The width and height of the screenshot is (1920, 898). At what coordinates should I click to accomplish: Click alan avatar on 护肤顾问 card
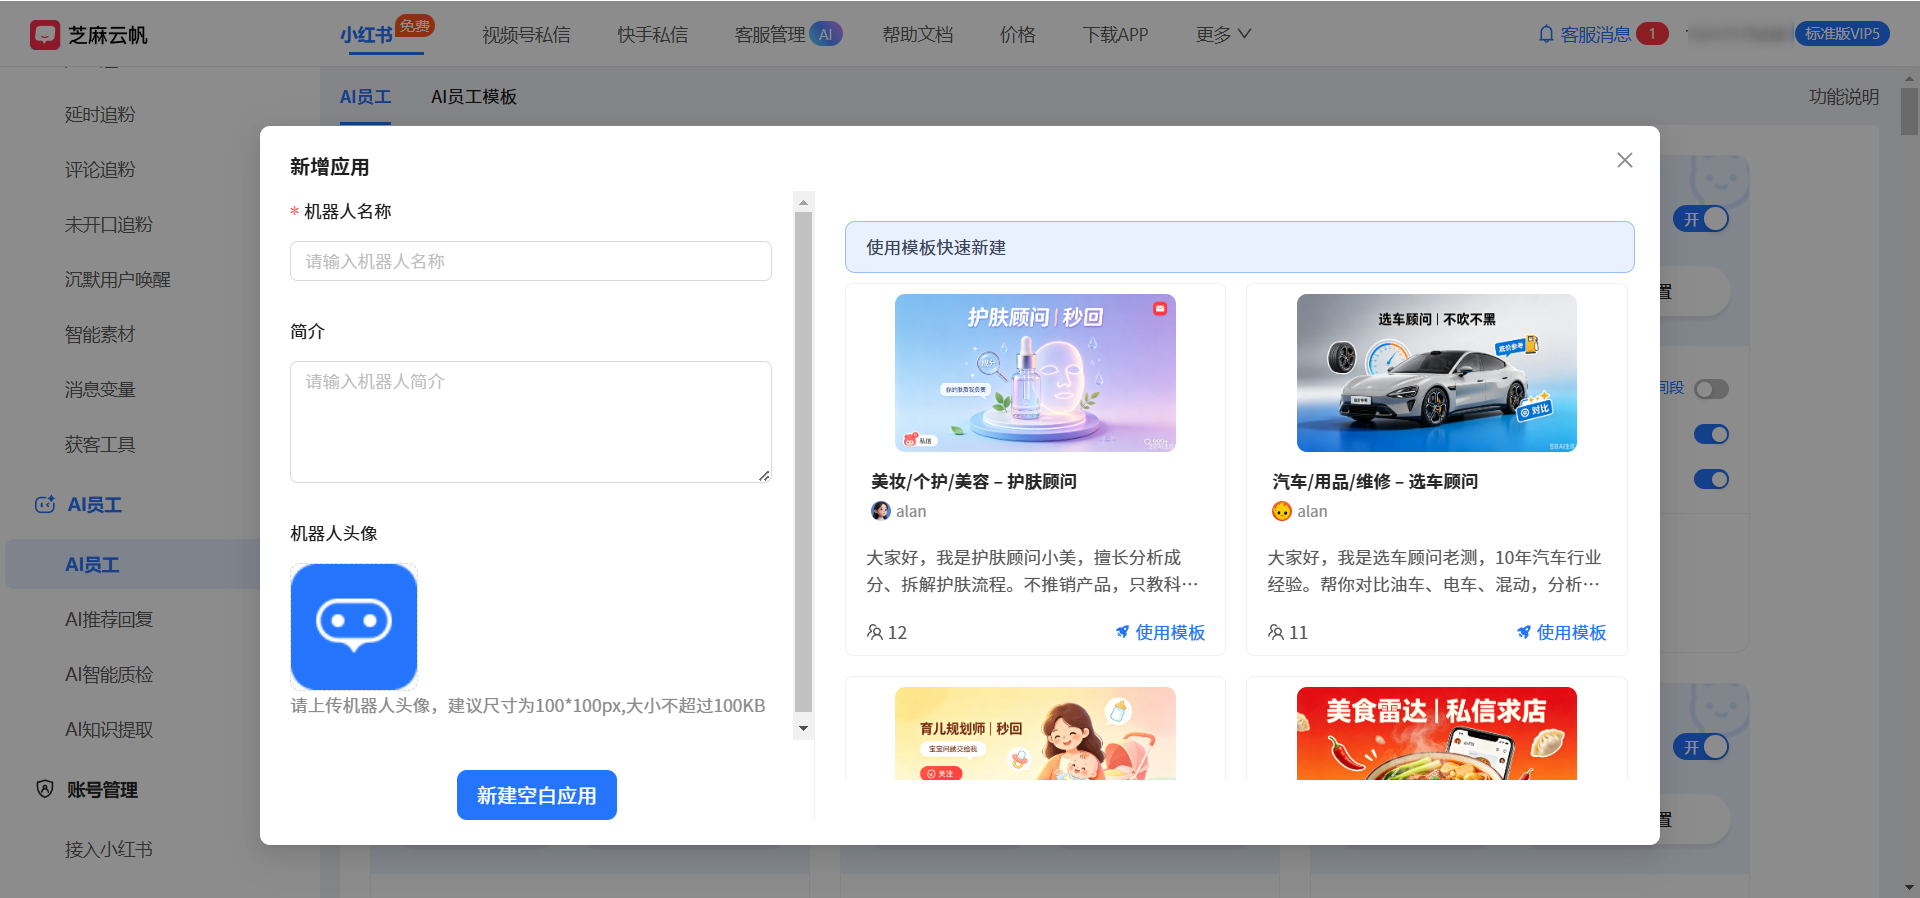(x=881, y=511)
